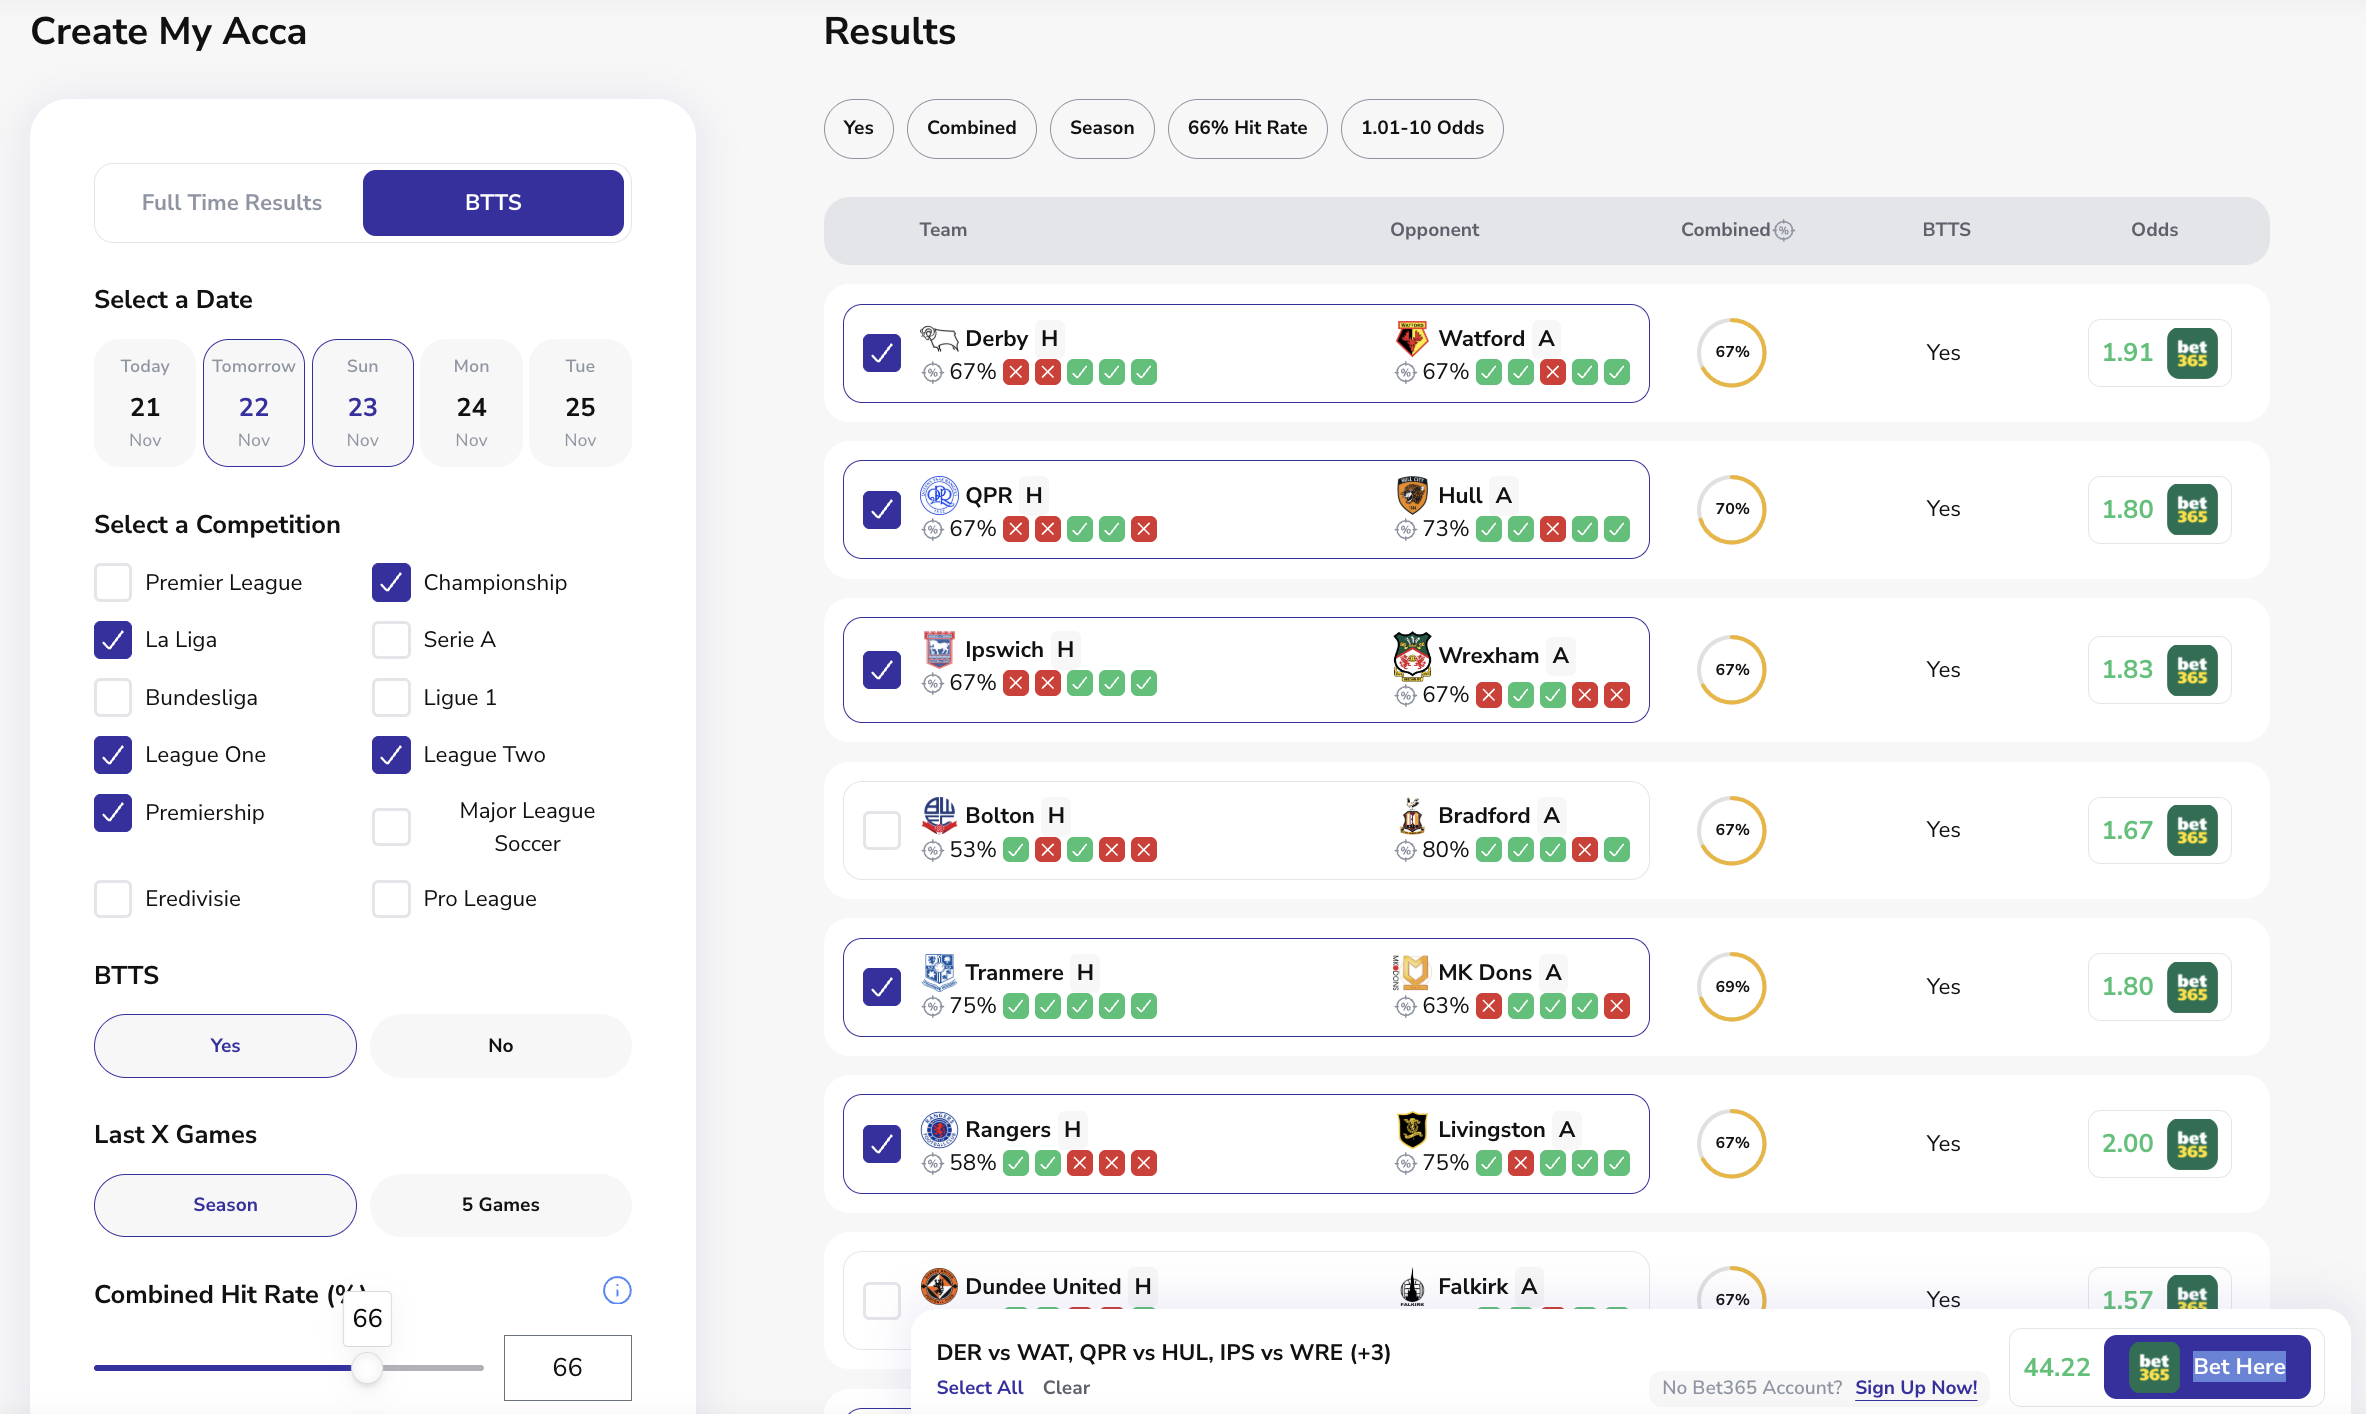Click the Bolton club badge
This screenshot has height=1414, width=2366.
(x=939, y=815)
